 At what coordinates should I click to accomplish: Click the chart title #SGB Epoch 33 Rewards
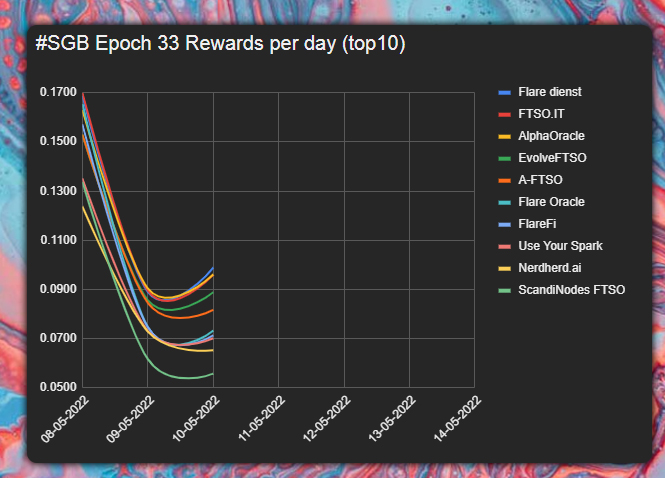(x=221, y=44)
